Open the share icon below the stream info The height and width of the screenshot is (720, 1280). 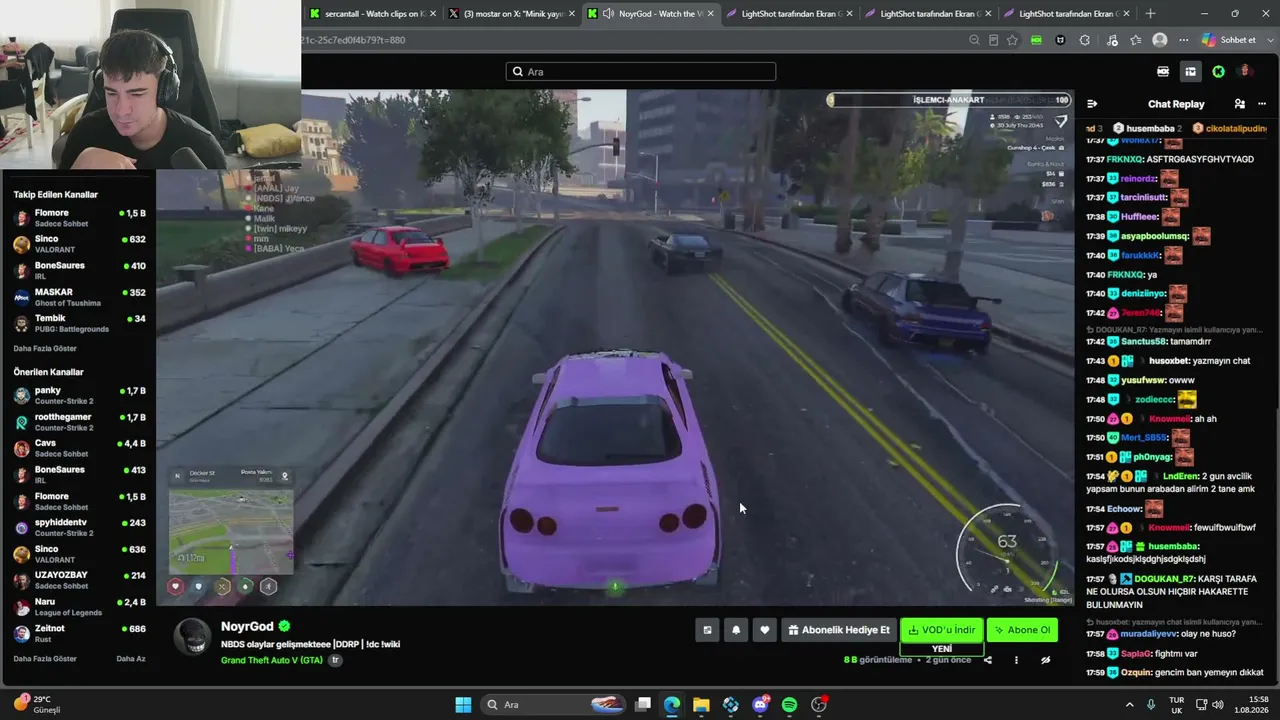point(988,660)
